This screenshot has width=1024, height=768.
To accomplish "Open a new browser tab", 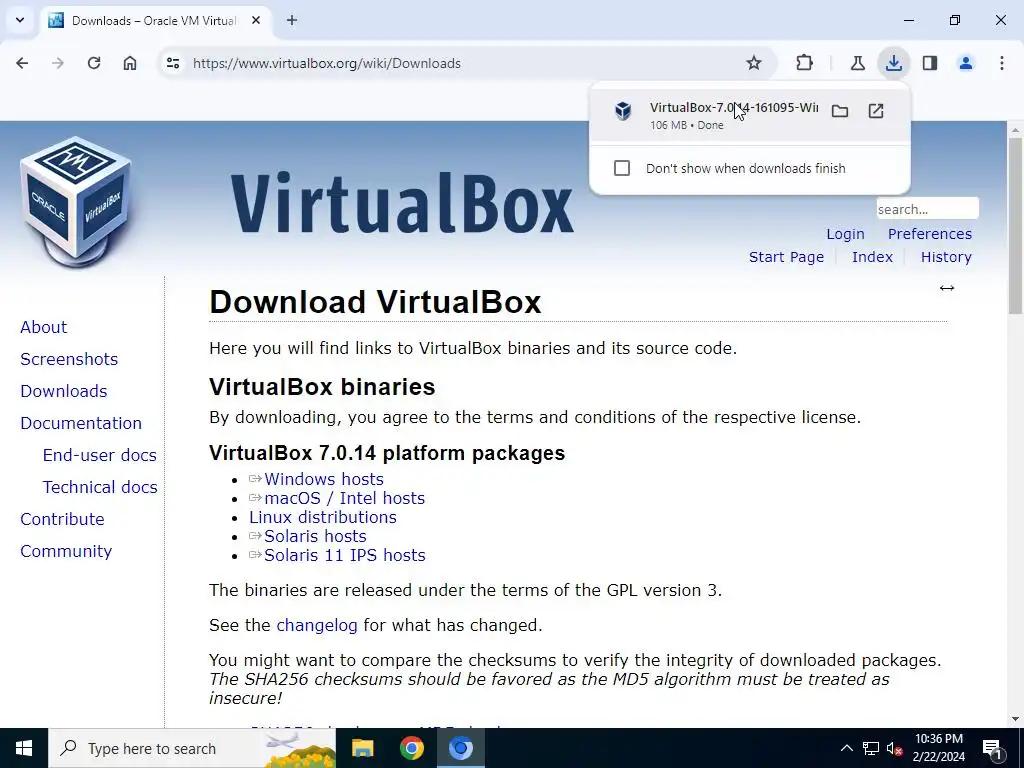I will coord(292,20).
